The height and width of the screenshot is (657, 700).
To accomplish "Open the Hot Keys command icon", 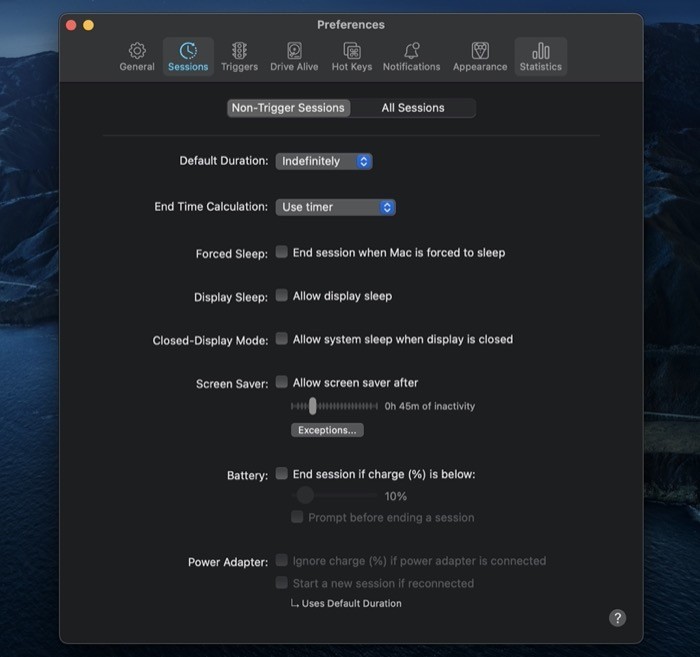I will pyautogui.click(x=352, y=51).
